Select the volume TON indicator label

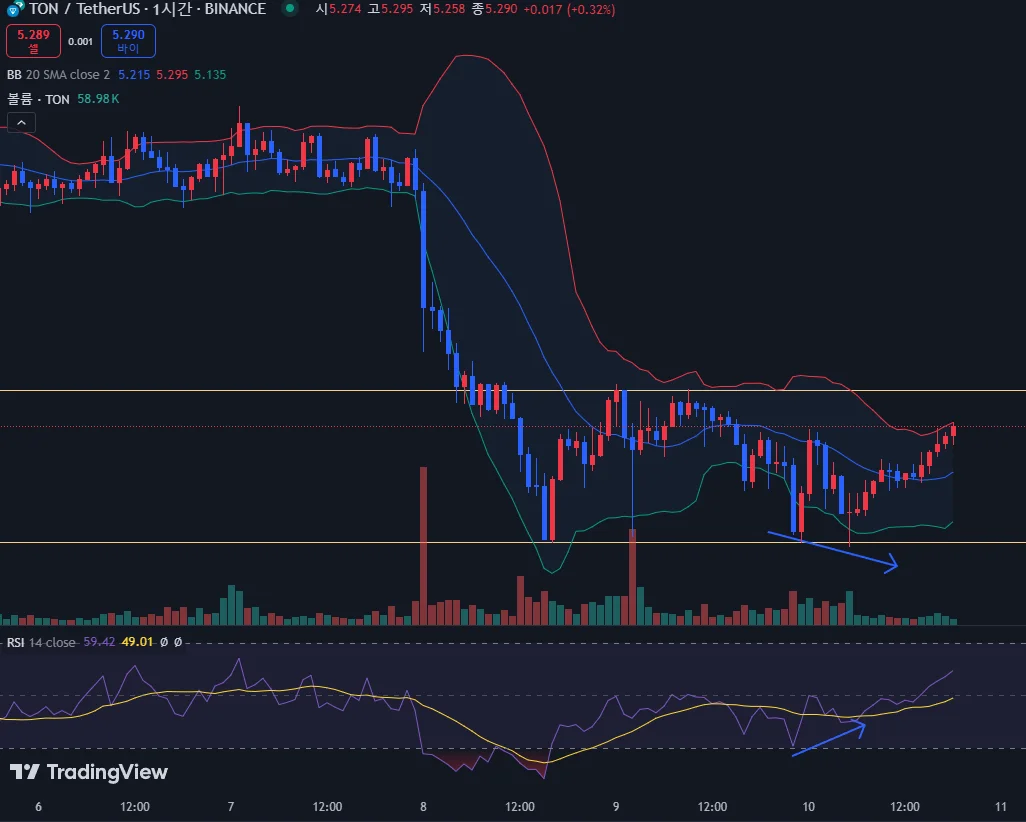coord(38,99)
